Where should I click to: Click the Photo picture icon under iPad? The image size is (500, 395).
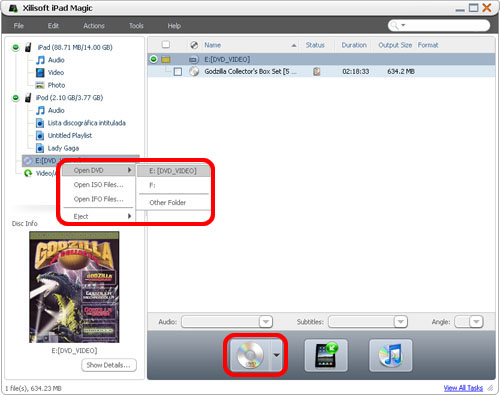pos(40,85)
